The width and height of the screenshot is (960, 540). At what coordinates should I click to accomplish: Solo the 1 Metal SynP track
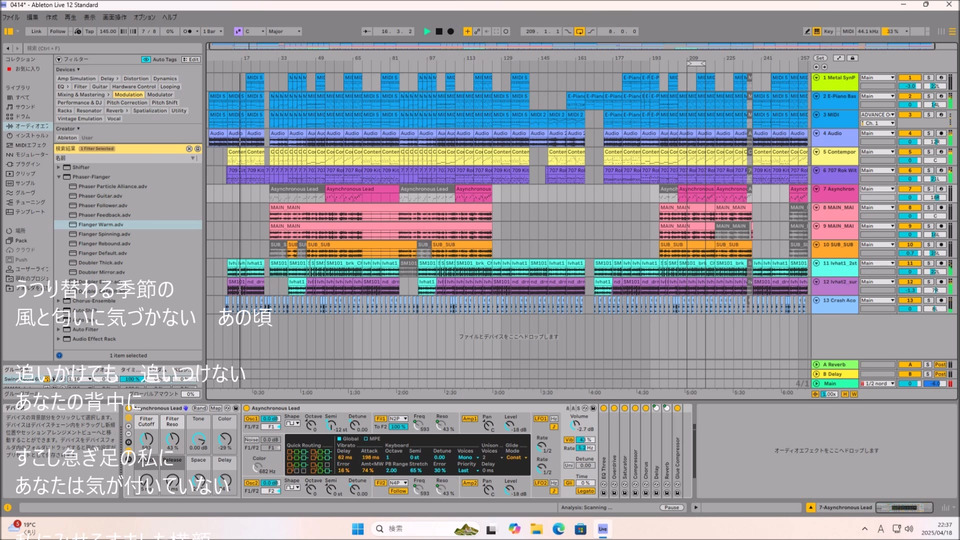click(929, 78)
